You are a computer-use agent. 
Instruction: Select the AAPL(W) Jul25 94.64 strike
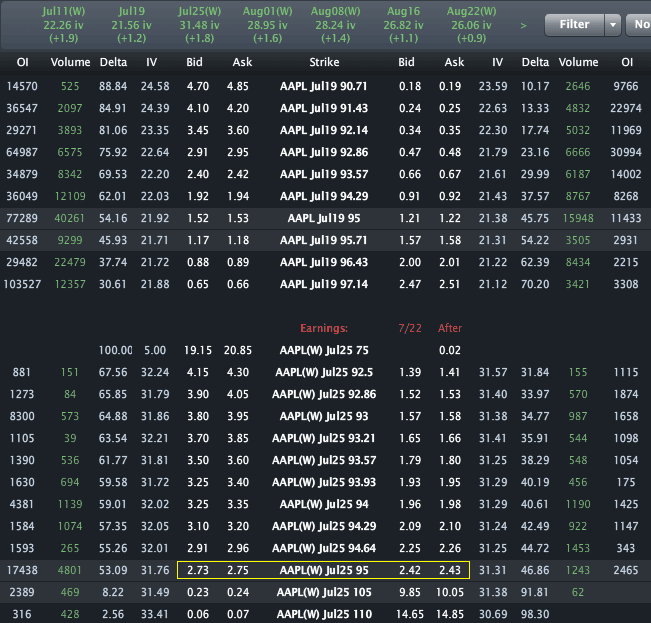[x=324, y=548]
